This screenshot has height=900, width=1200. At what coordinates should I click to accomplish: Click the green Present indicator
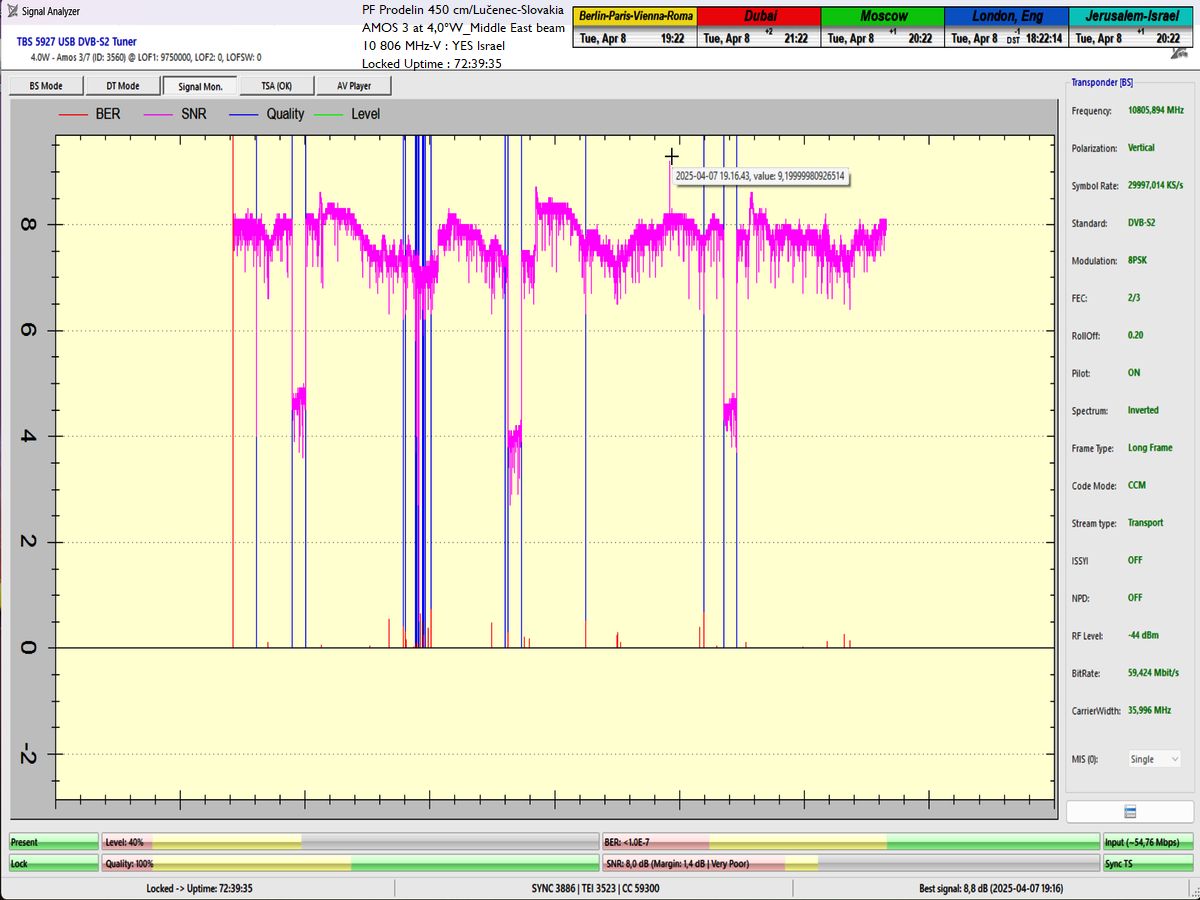[x=54, y=843]
